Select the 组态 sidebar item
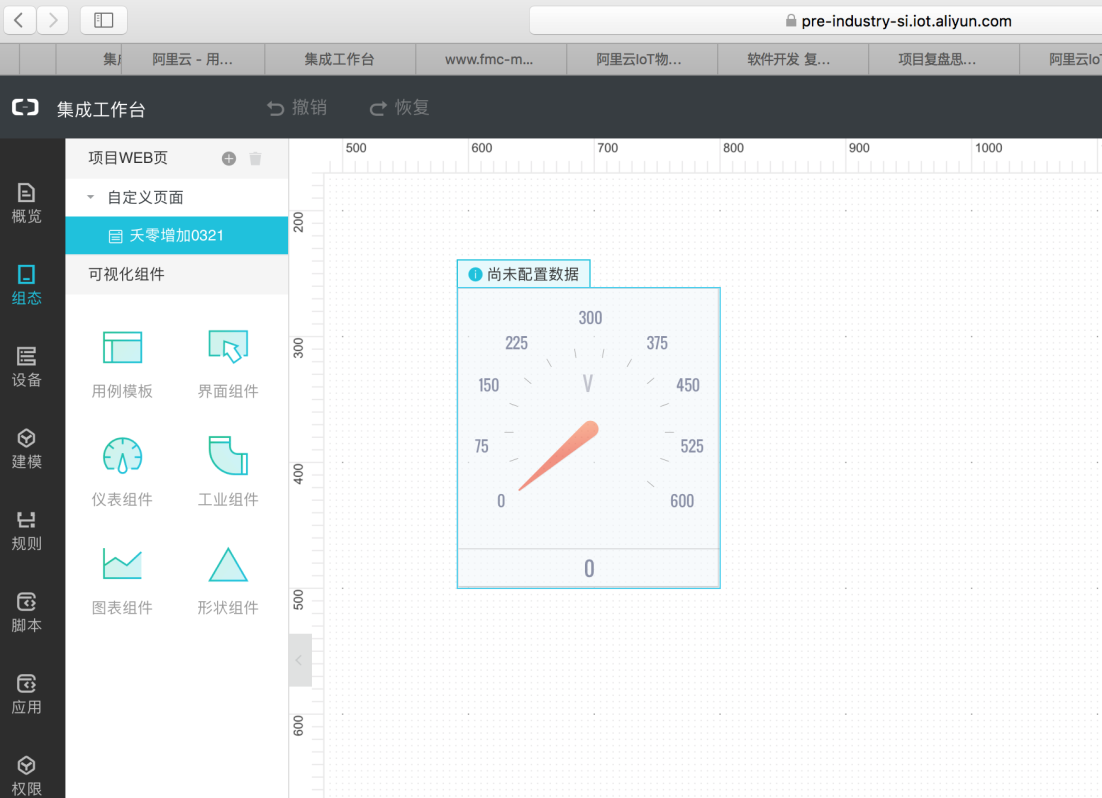The height and width of the screenshot is (798, 1102). tap(26, 285)
